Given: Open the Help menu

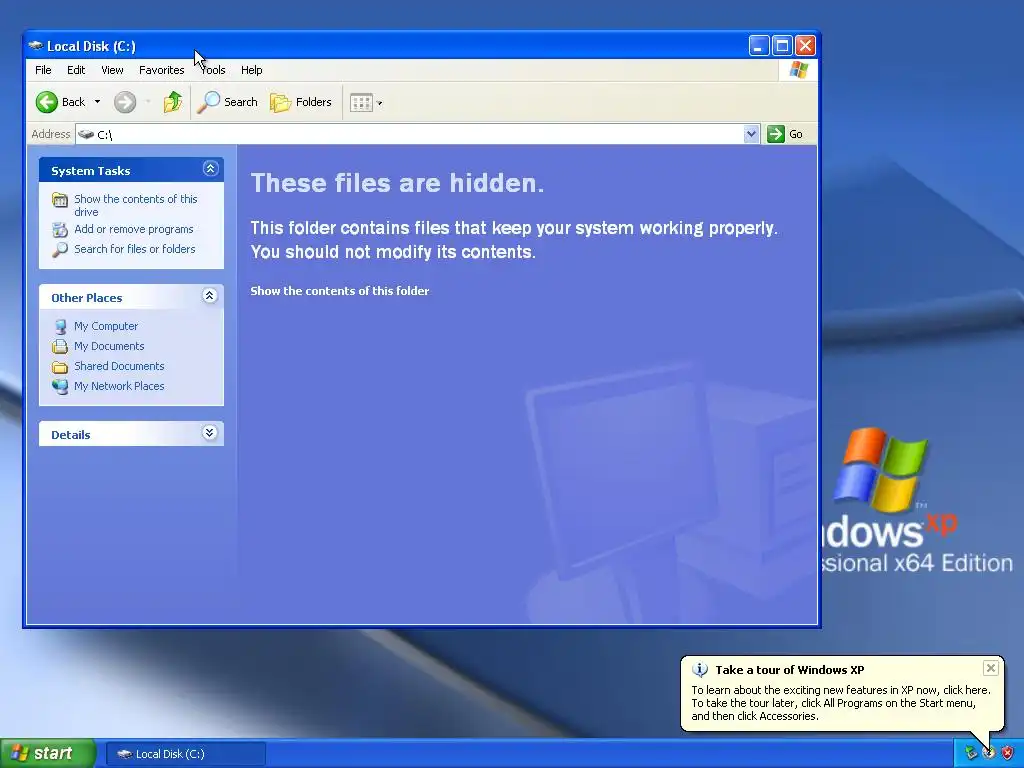Looking at the screenshot, I should click(251, 70).
